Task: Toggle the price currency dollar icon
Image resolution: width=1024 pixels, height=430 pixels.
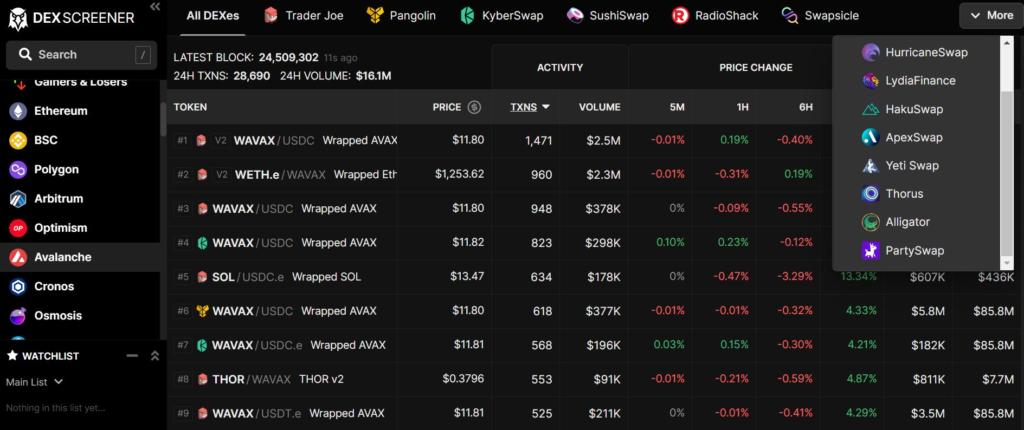Action: pyautogui.click(x=474, y=107)
